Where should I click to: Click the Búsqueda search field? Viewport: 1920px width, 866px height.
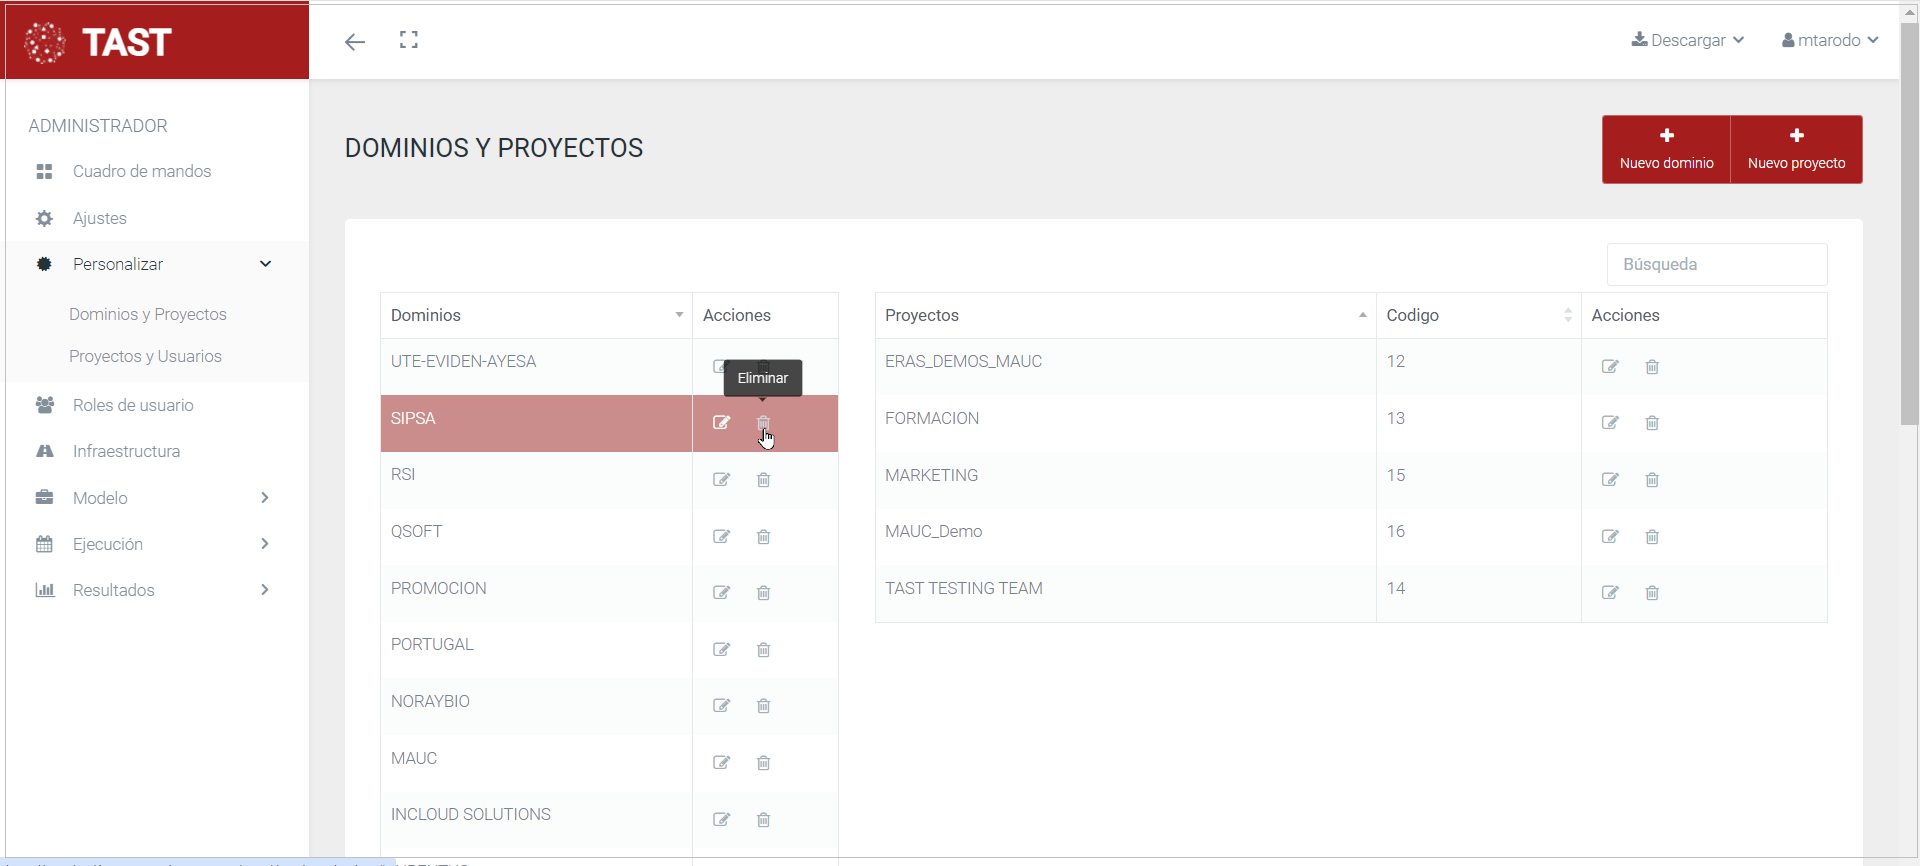coord(1716,264)
